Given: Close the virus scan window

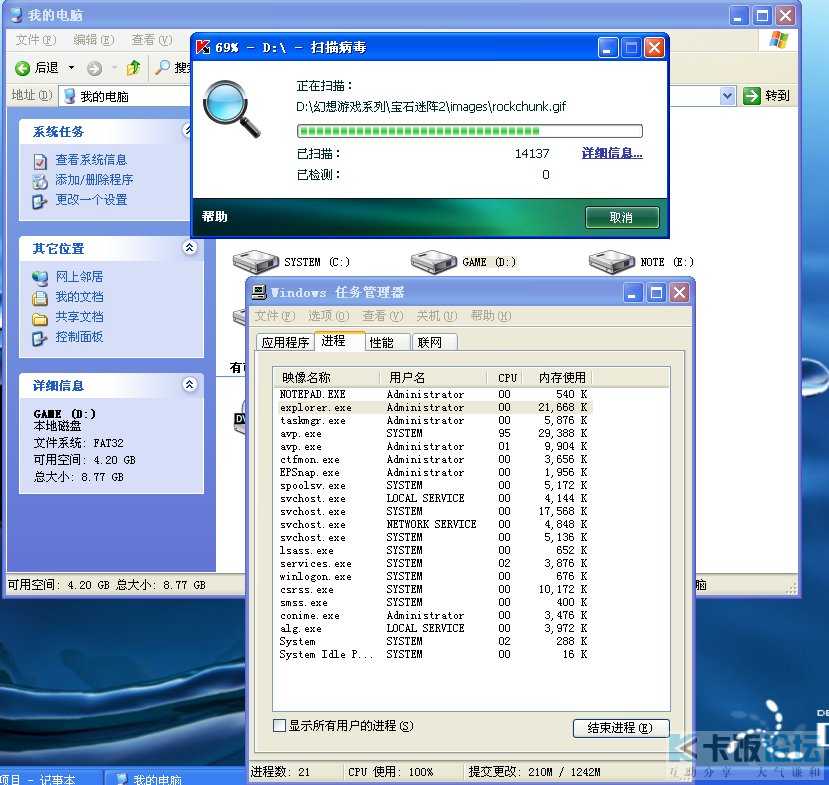Looking at the screenshot, I should (655, 48).
